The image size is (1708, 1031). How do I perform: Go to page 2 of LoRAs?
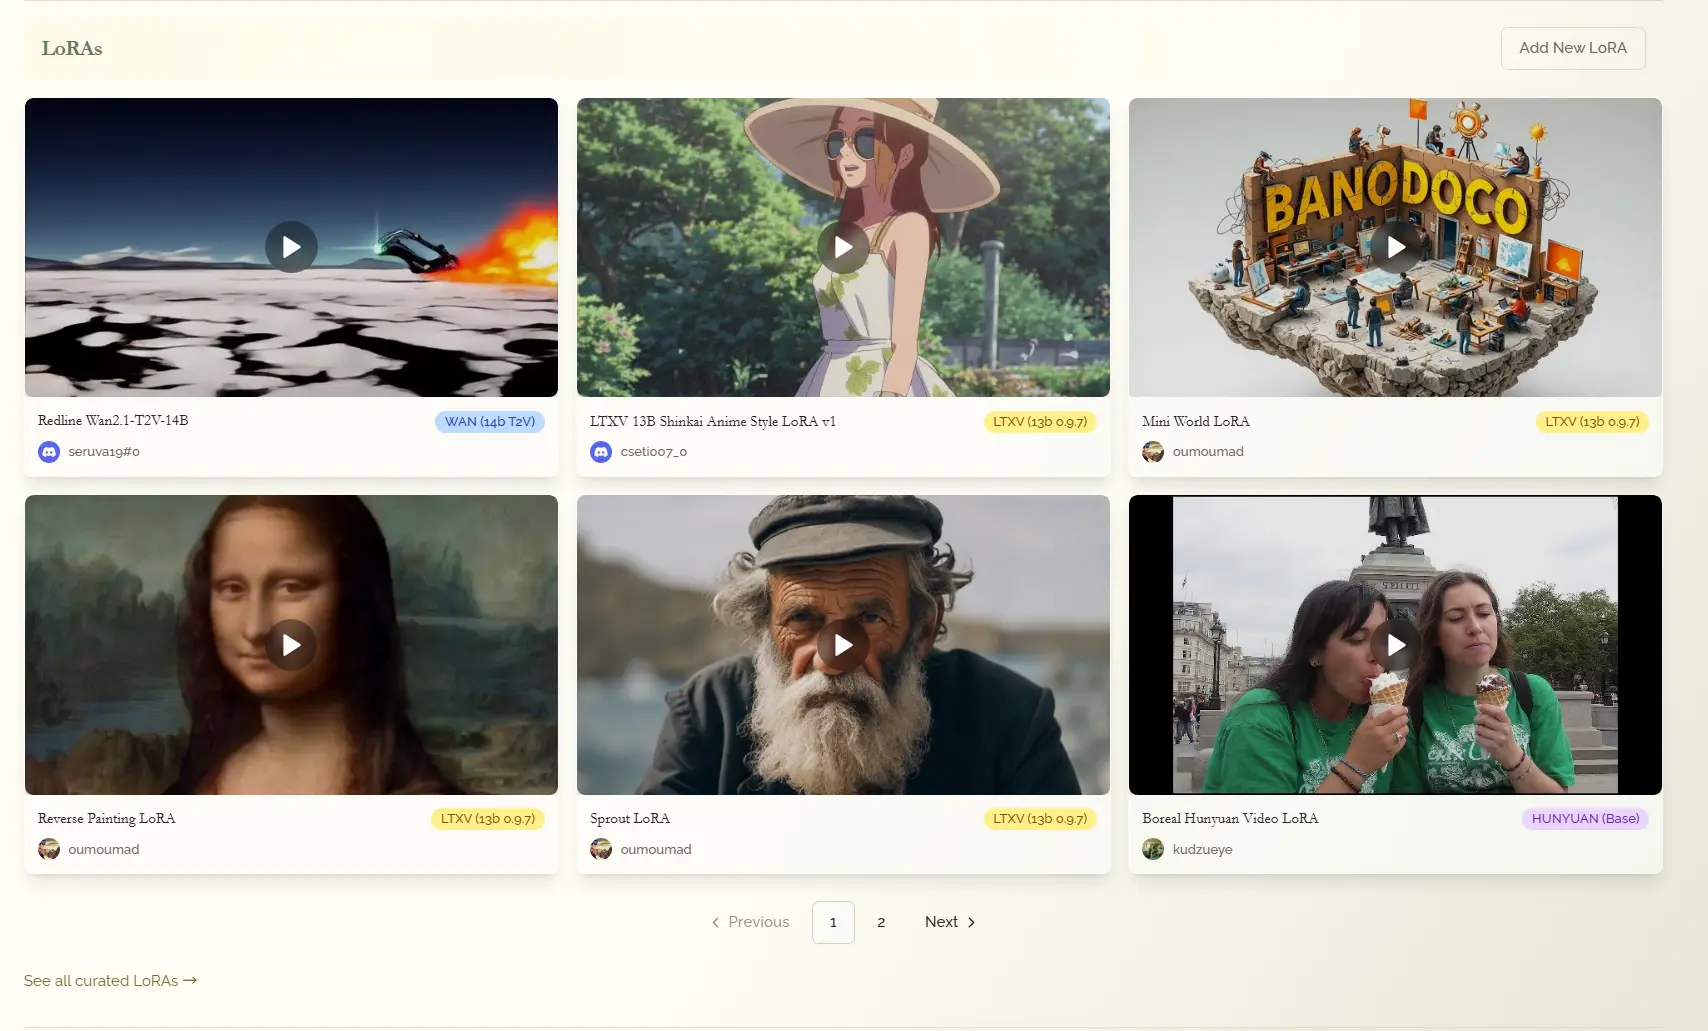pos(881,922)
